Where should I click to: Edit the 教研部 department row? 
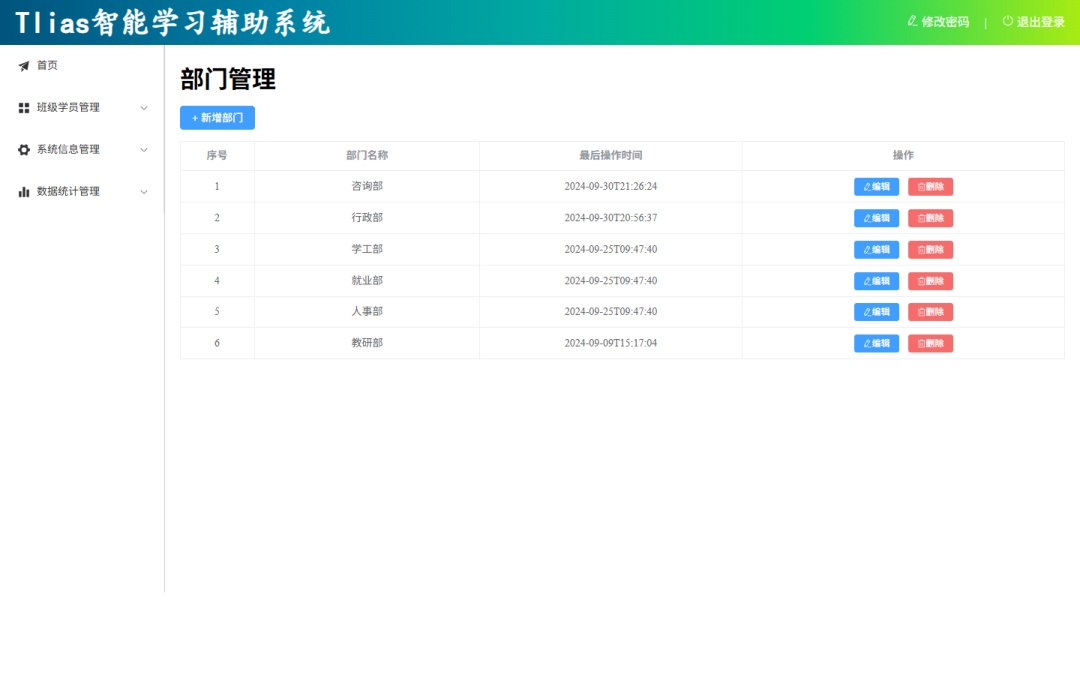[x=876, y=343]
